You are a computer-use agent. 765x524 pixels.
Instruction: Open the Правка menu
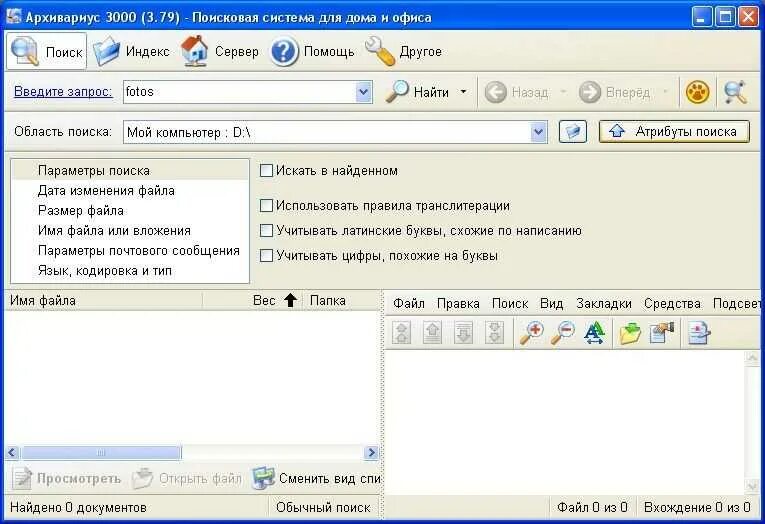(x=458, y=303)
